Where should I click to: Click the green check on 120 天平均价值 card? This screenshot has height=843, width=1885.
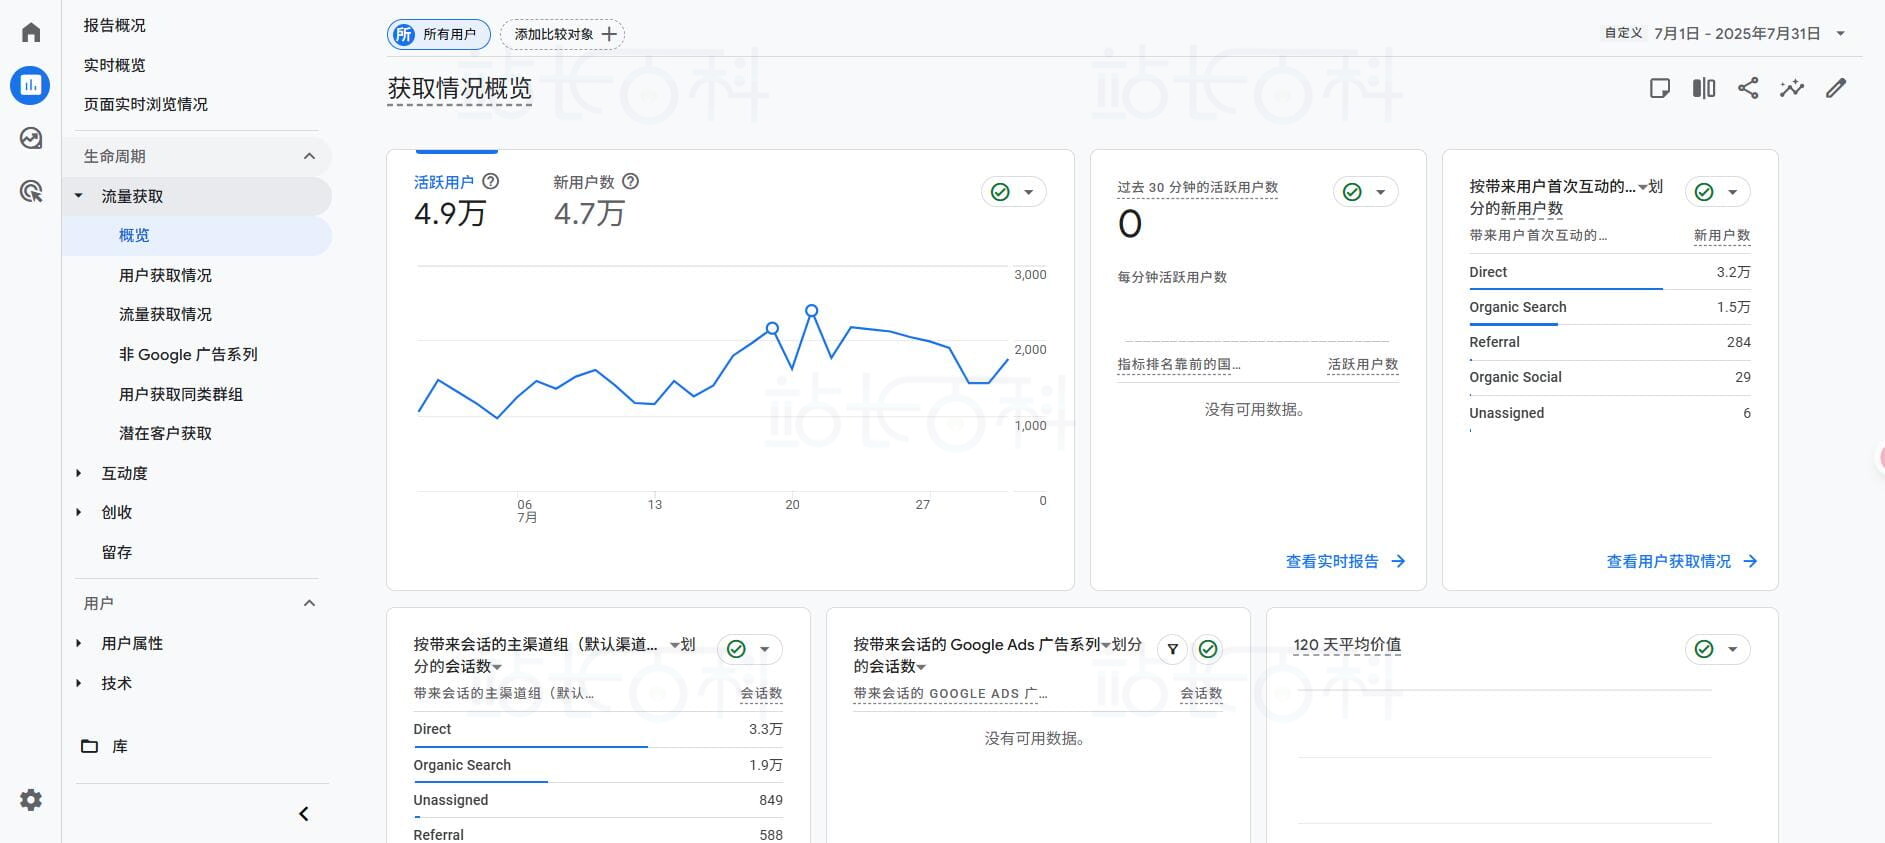pyautogui.click(x=1704, y=649)
